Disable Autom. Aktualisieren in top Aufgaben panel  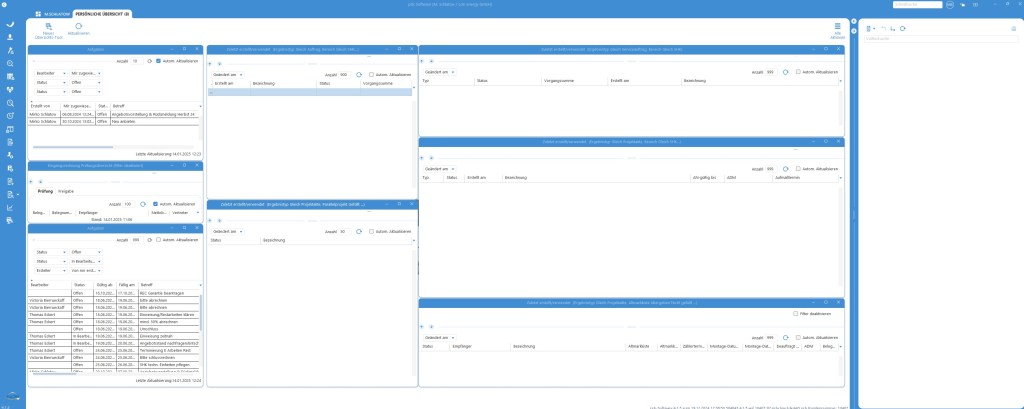pyautogui.click(x=158, y=61)
